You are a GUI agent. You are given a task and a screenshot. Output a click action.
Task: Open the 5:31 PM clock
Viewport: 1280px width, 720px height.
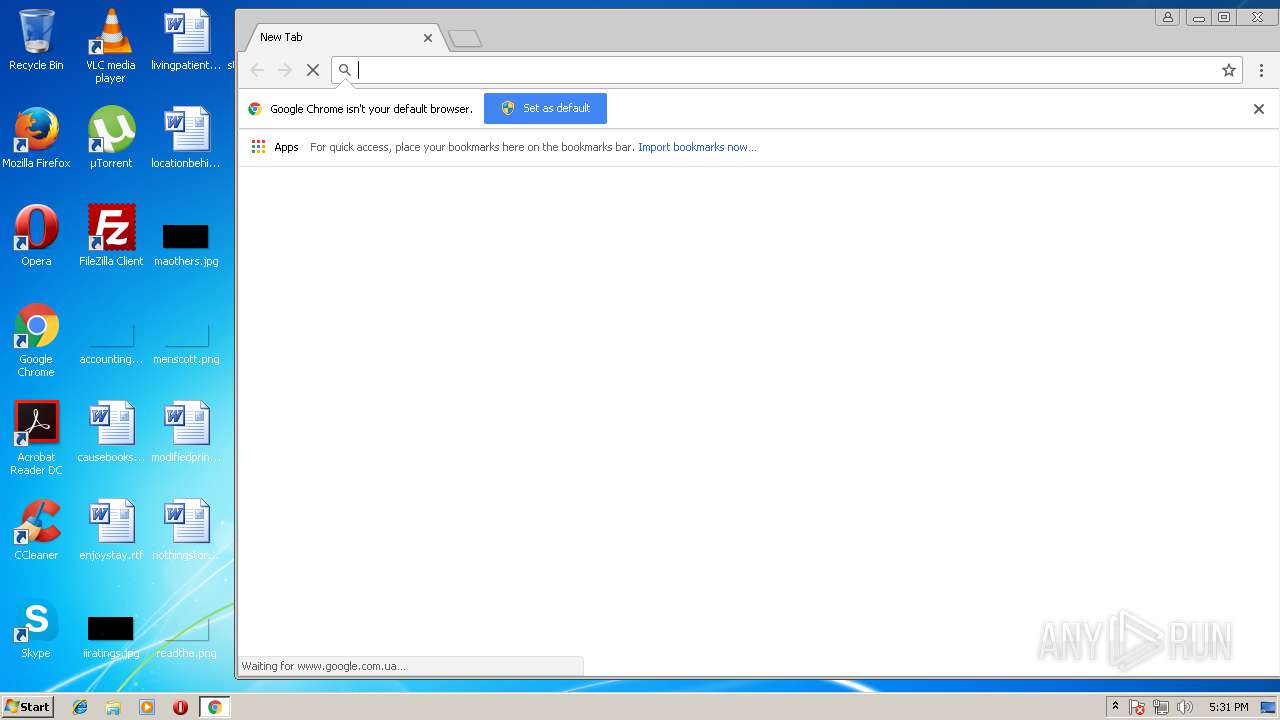tap(1228, 707)
